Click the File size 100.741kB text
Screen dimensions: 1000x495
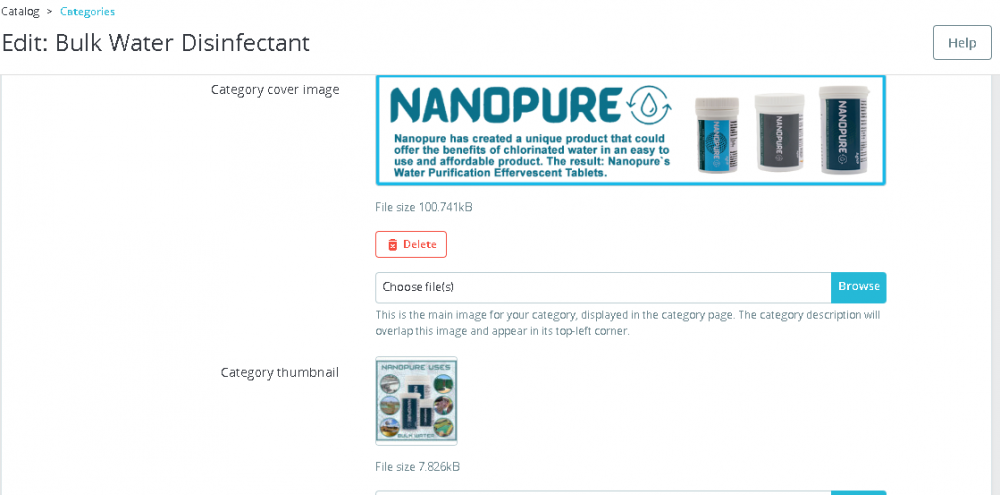(423, 207)
